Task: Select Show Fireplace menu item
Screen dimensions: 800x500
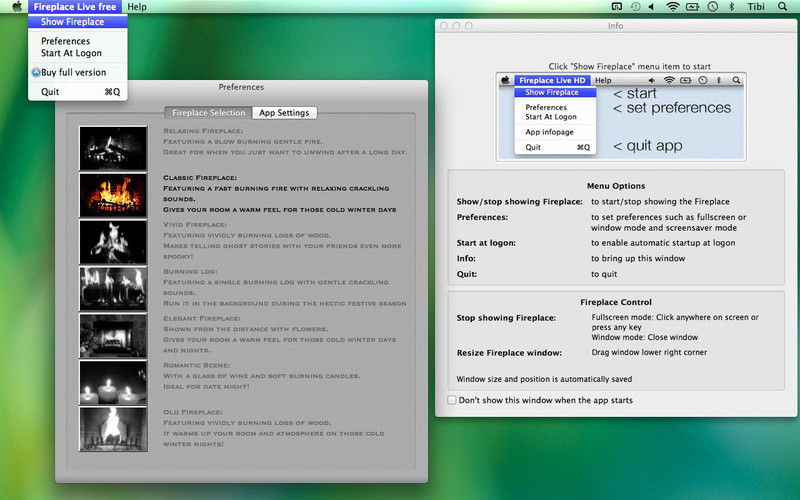Action: coord(78,22)
